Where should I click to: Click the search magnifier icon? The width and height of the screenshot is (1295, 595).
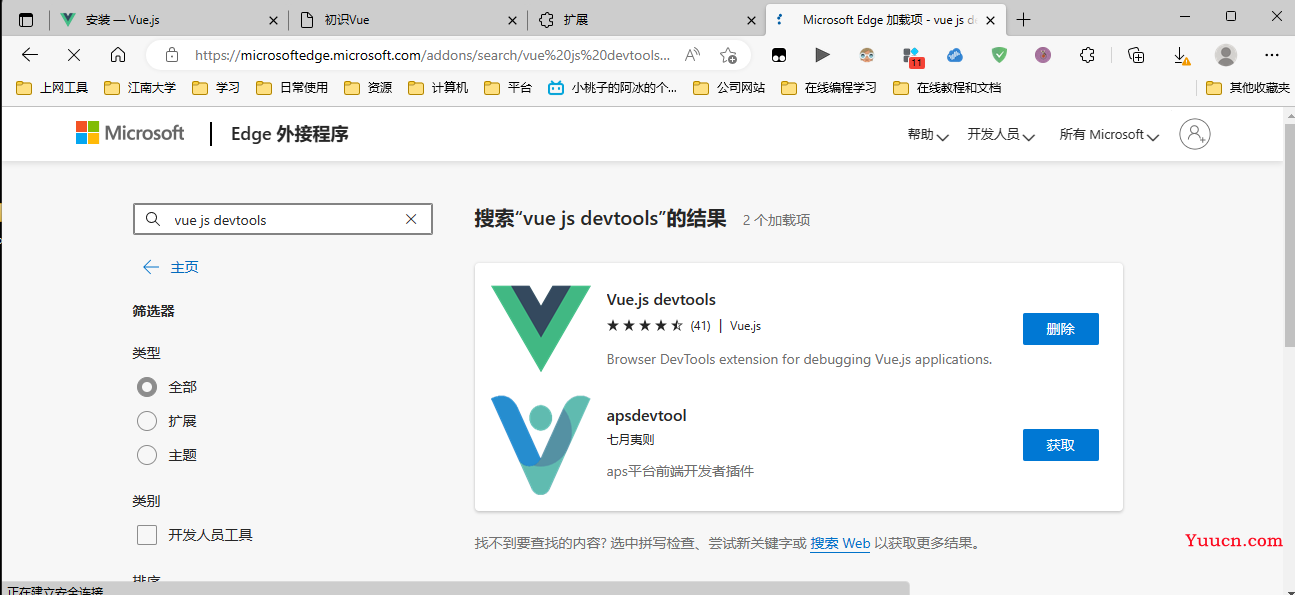coord(153,220)
